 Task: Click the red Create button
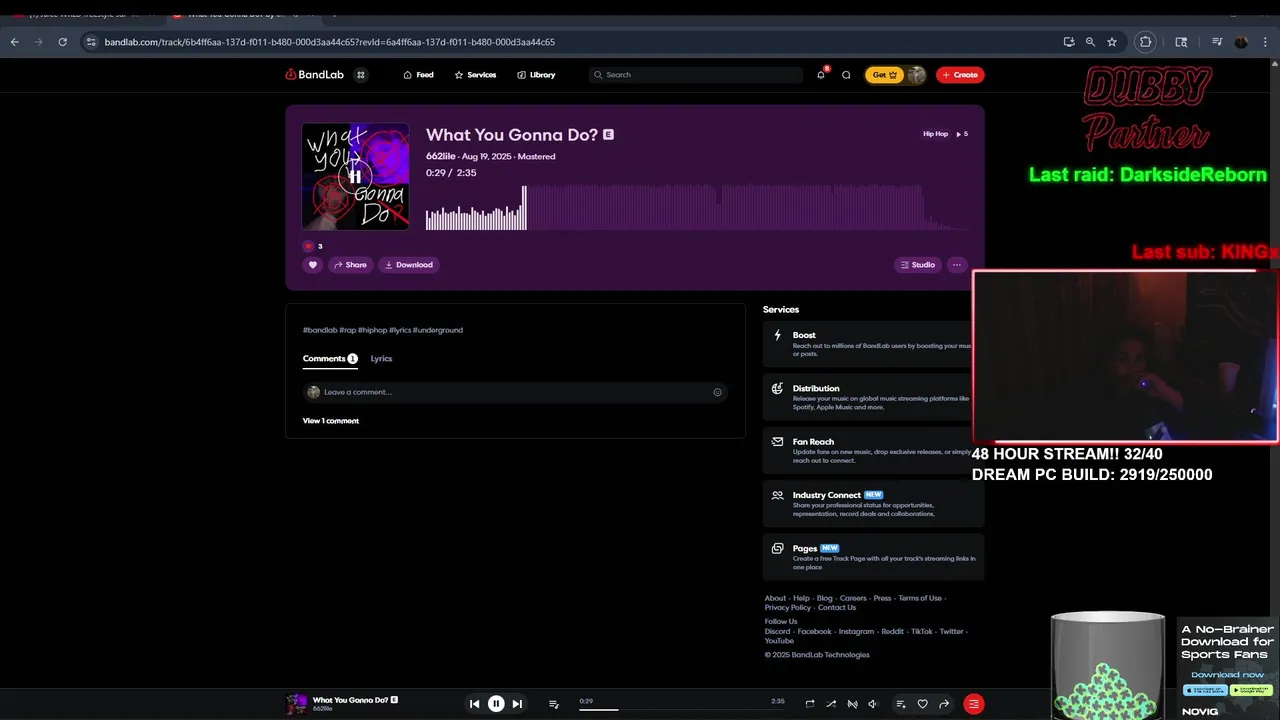tap(960, 75)
